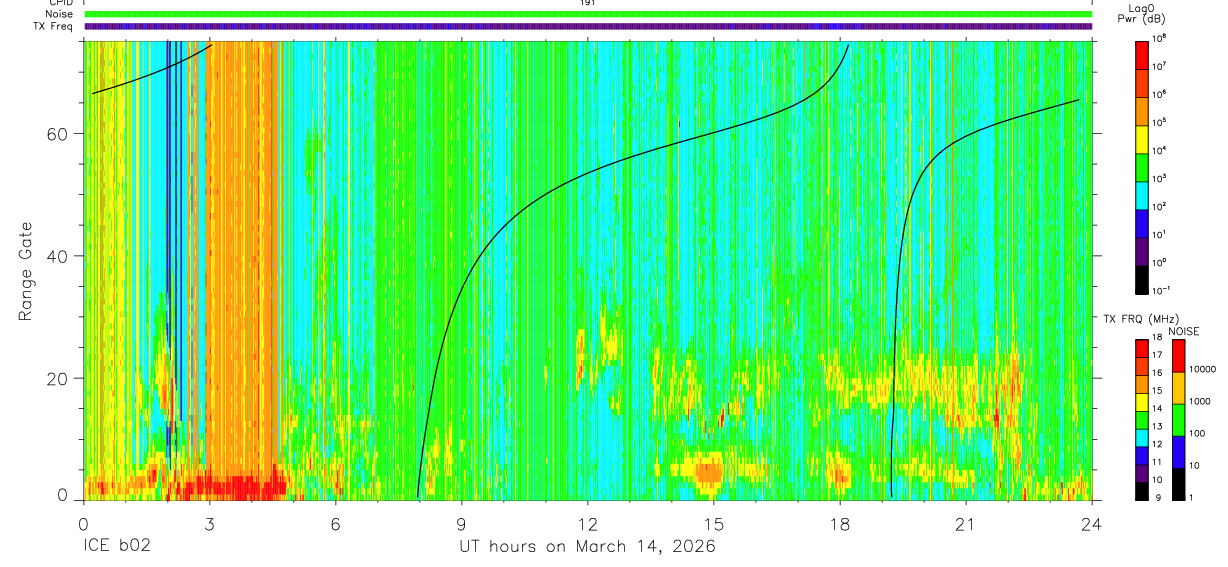Select the red top segment of power colorbar

coord(1143,53)
